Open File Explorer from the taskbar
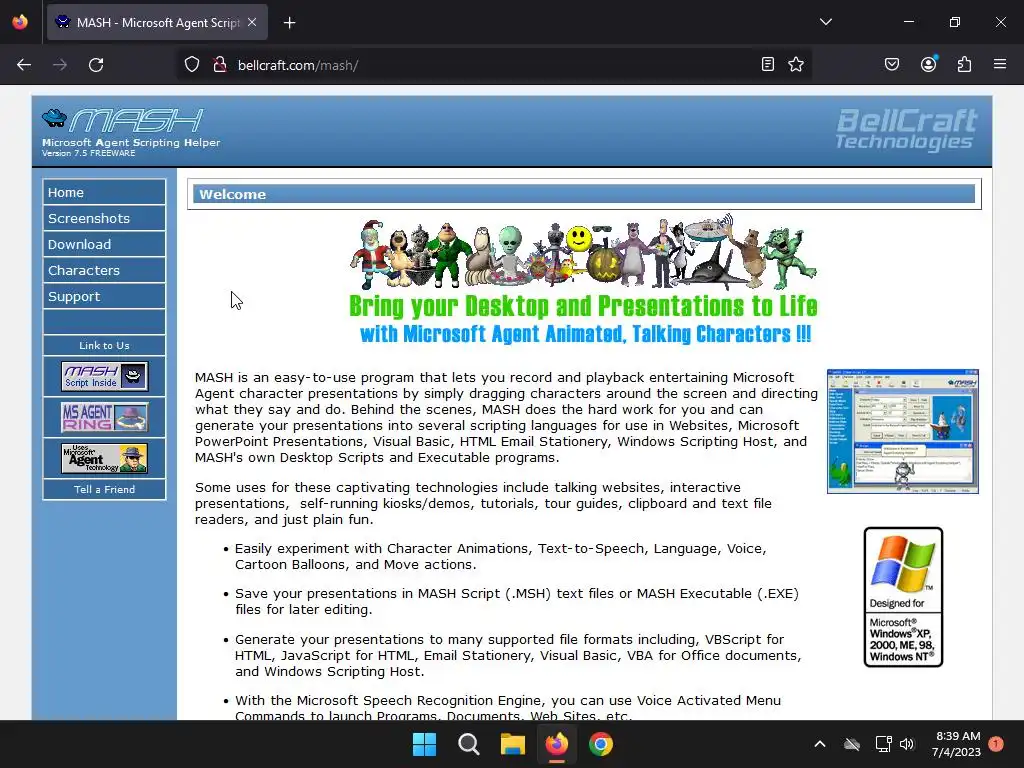Viewport: 1024px width, 768px height. tap(513, 744)
